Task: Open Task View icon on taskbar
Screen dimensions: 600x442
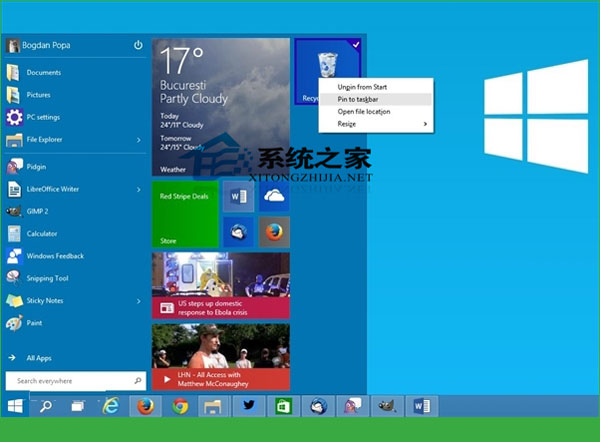Action: (78, 406)
